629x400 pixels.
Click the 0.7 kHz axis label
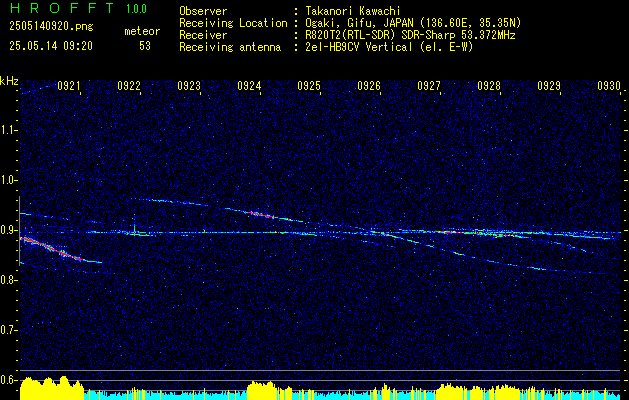coord(8,330)
